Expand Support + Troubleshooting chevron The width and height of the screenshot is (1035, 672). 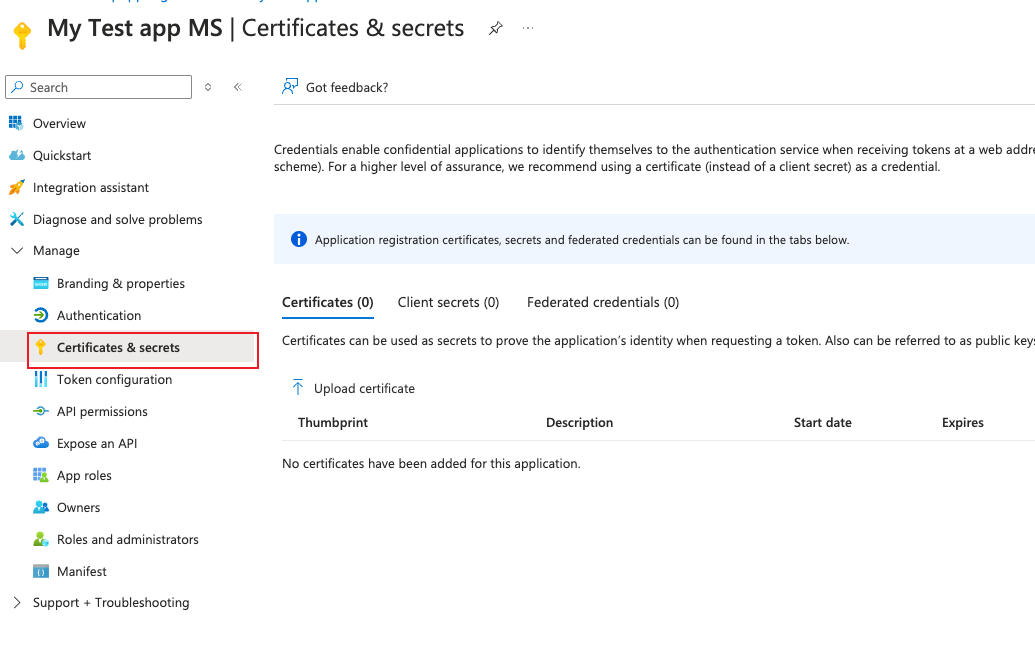pyautogui.click(x=17, y=603)
